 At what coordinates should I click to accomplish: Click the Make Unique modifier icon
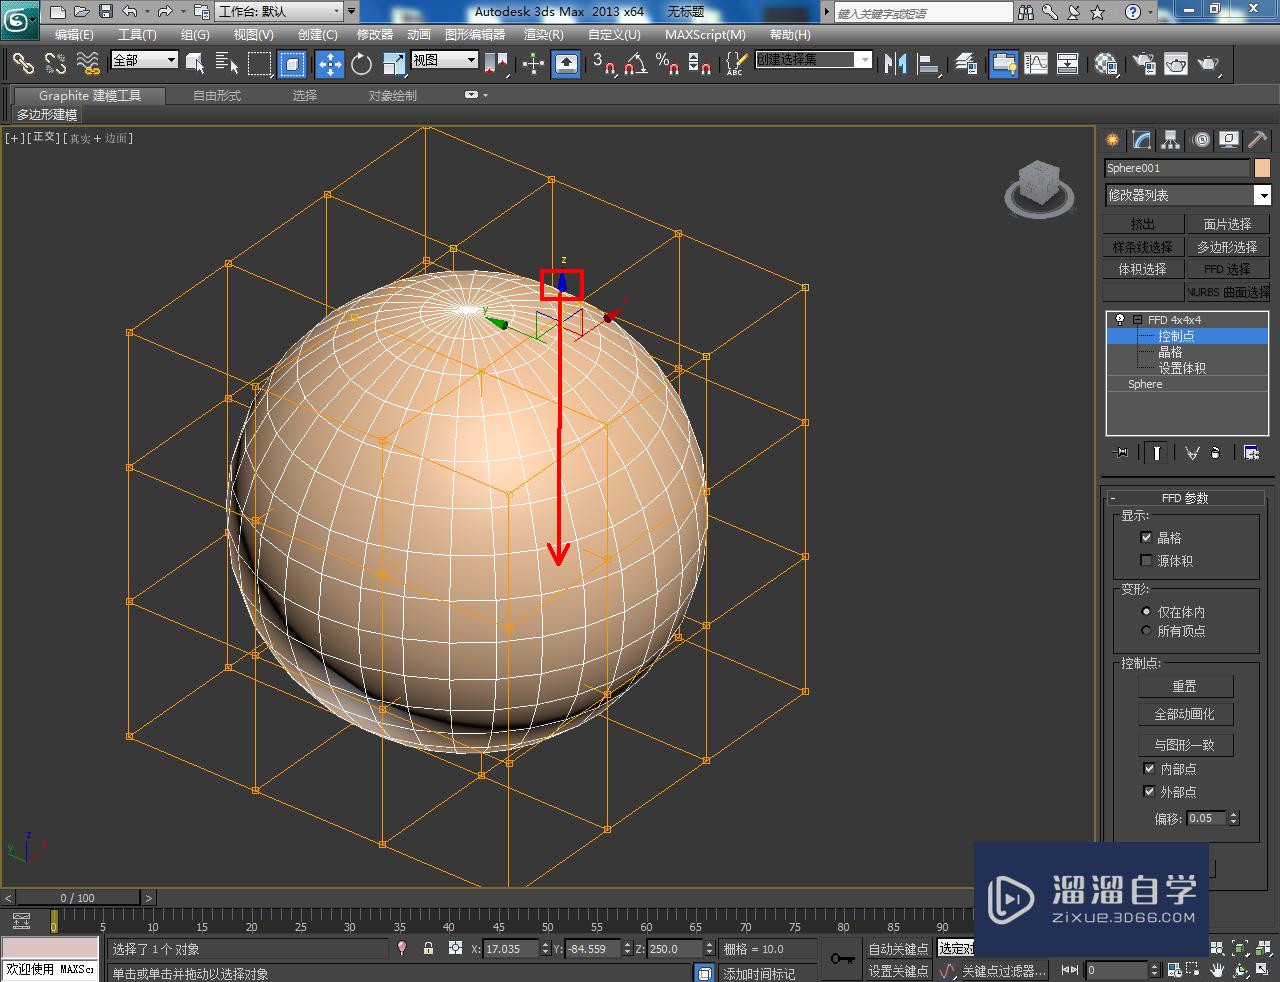tap(1192, 453)
